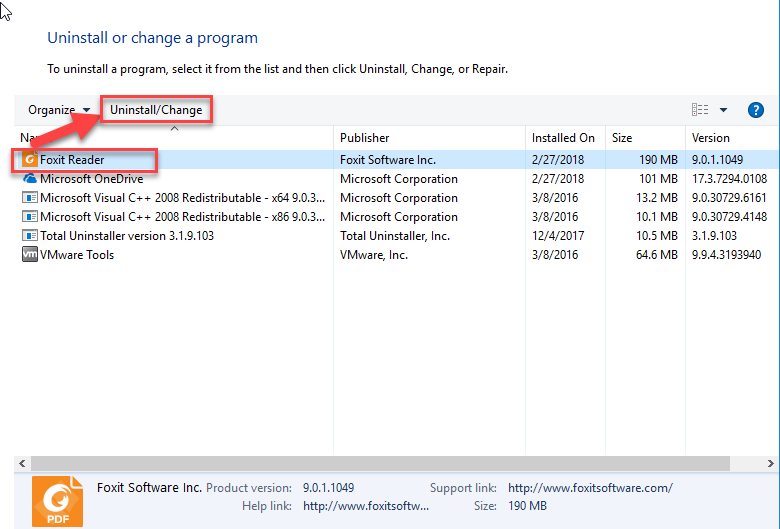Sort by the Version column header

[710, 138]
